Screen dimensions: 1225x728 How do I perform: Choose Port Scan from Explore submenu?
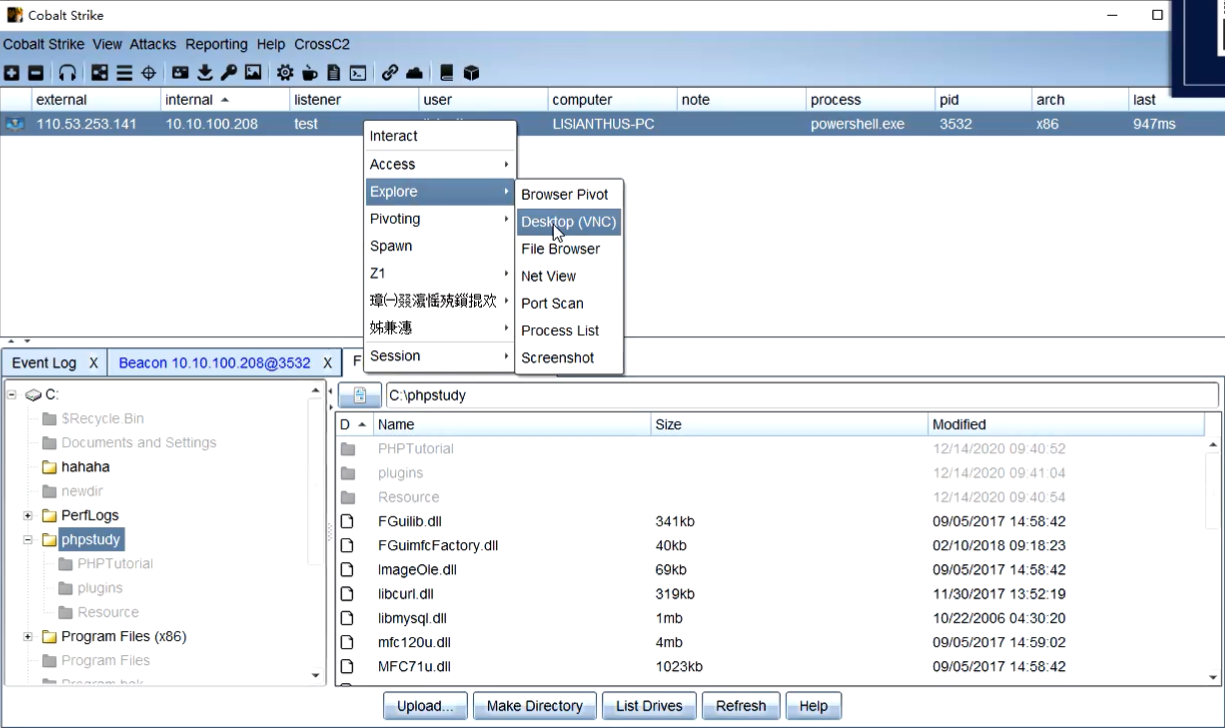coord(569,303)
